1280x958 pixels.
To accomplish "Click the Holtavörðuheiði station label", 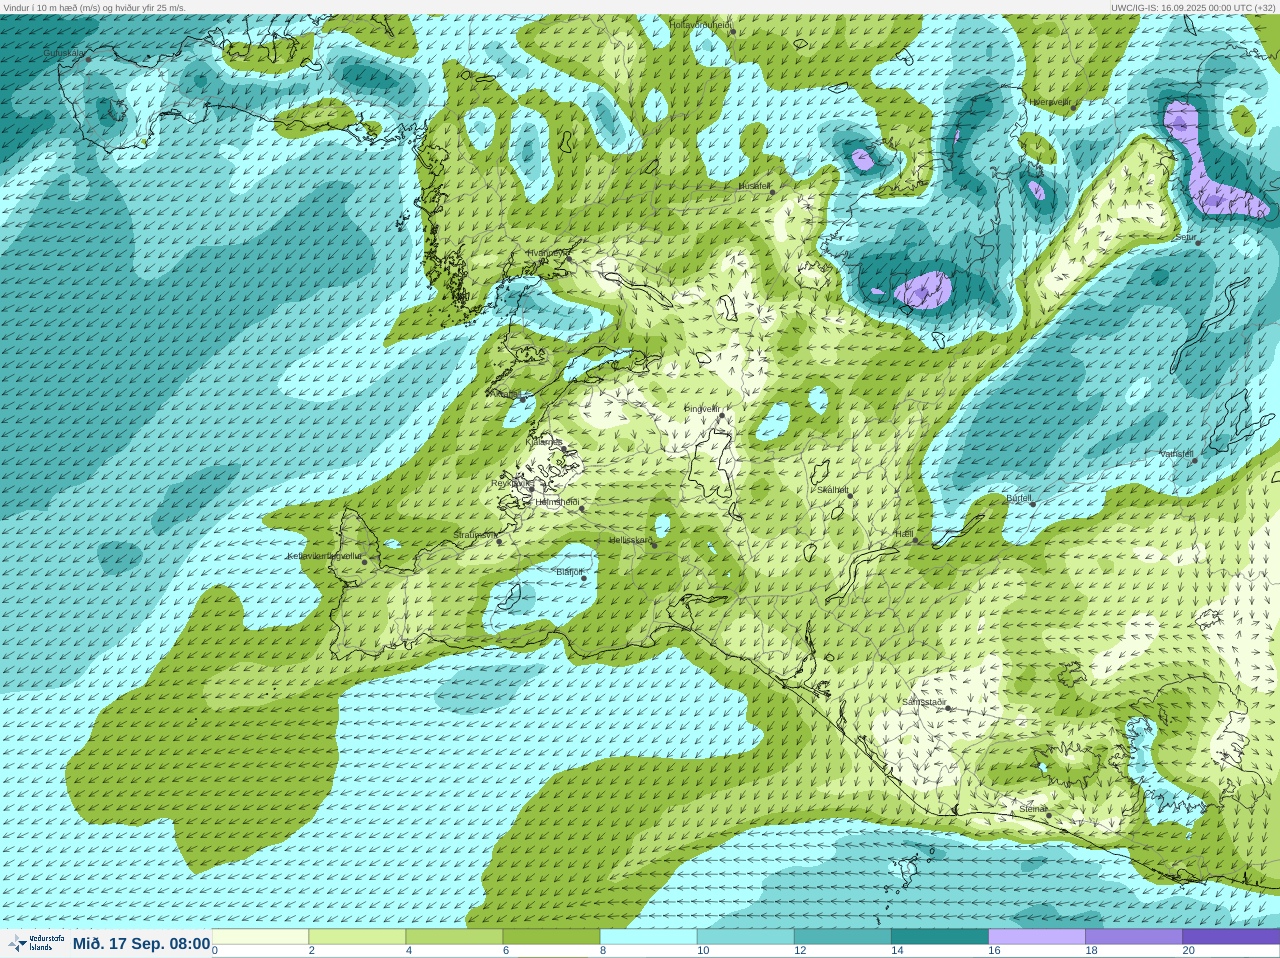I will (x=701, y=24).
